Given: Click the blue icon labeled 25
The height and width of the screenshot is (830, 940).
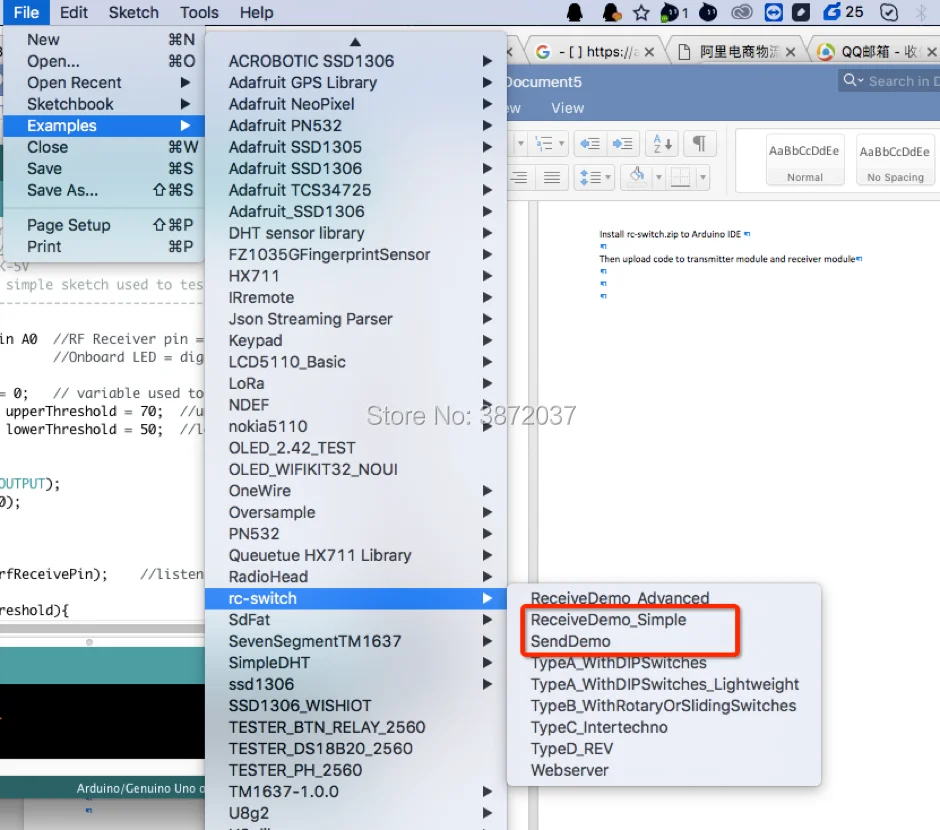Looking at the screenshot, I should pos(842,12).
